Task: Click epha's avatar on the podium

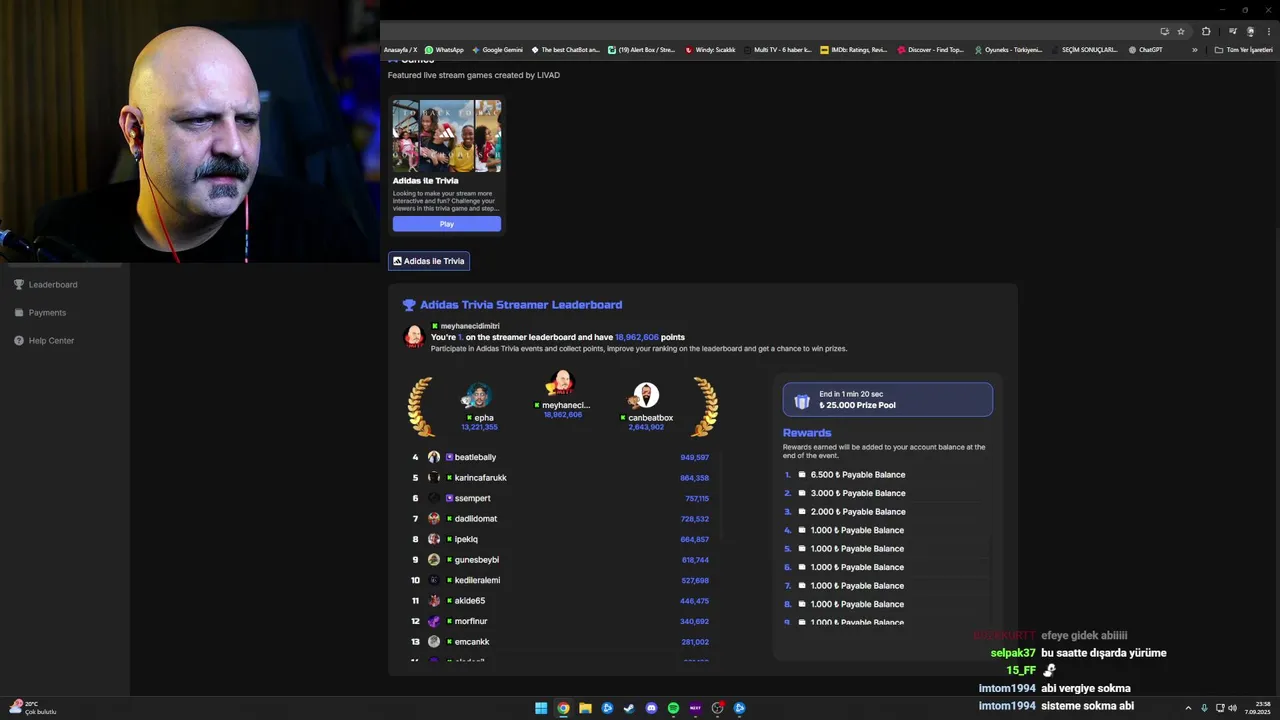Action: coord(479,396)
